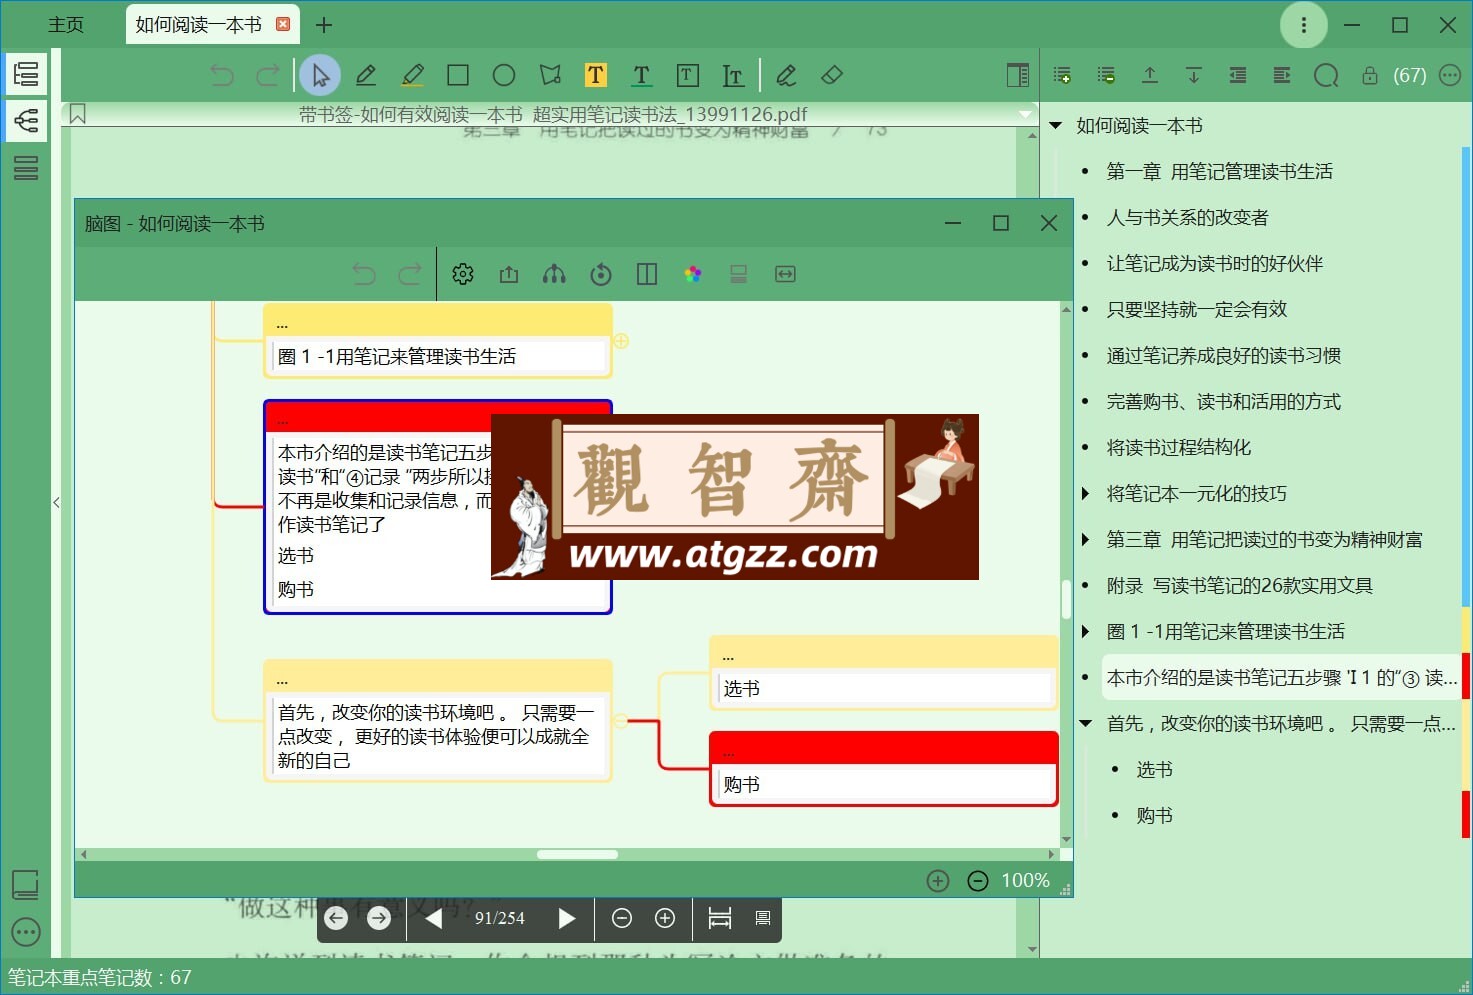Select the text box tool

(x=688, y=75)
